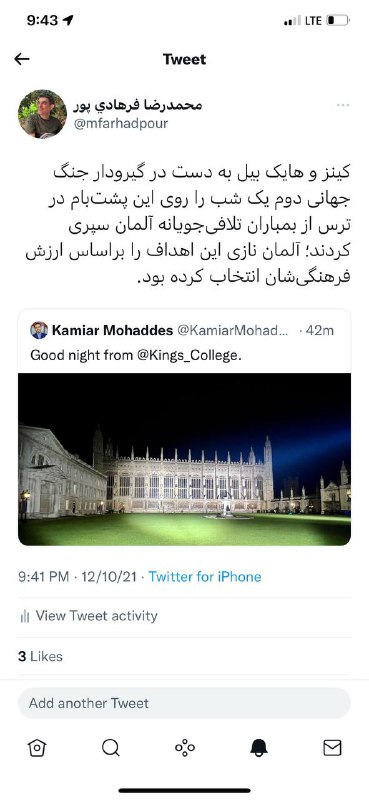369x800 pixels.
Task: Open View Tweet activity
Action: click(96, 616)
